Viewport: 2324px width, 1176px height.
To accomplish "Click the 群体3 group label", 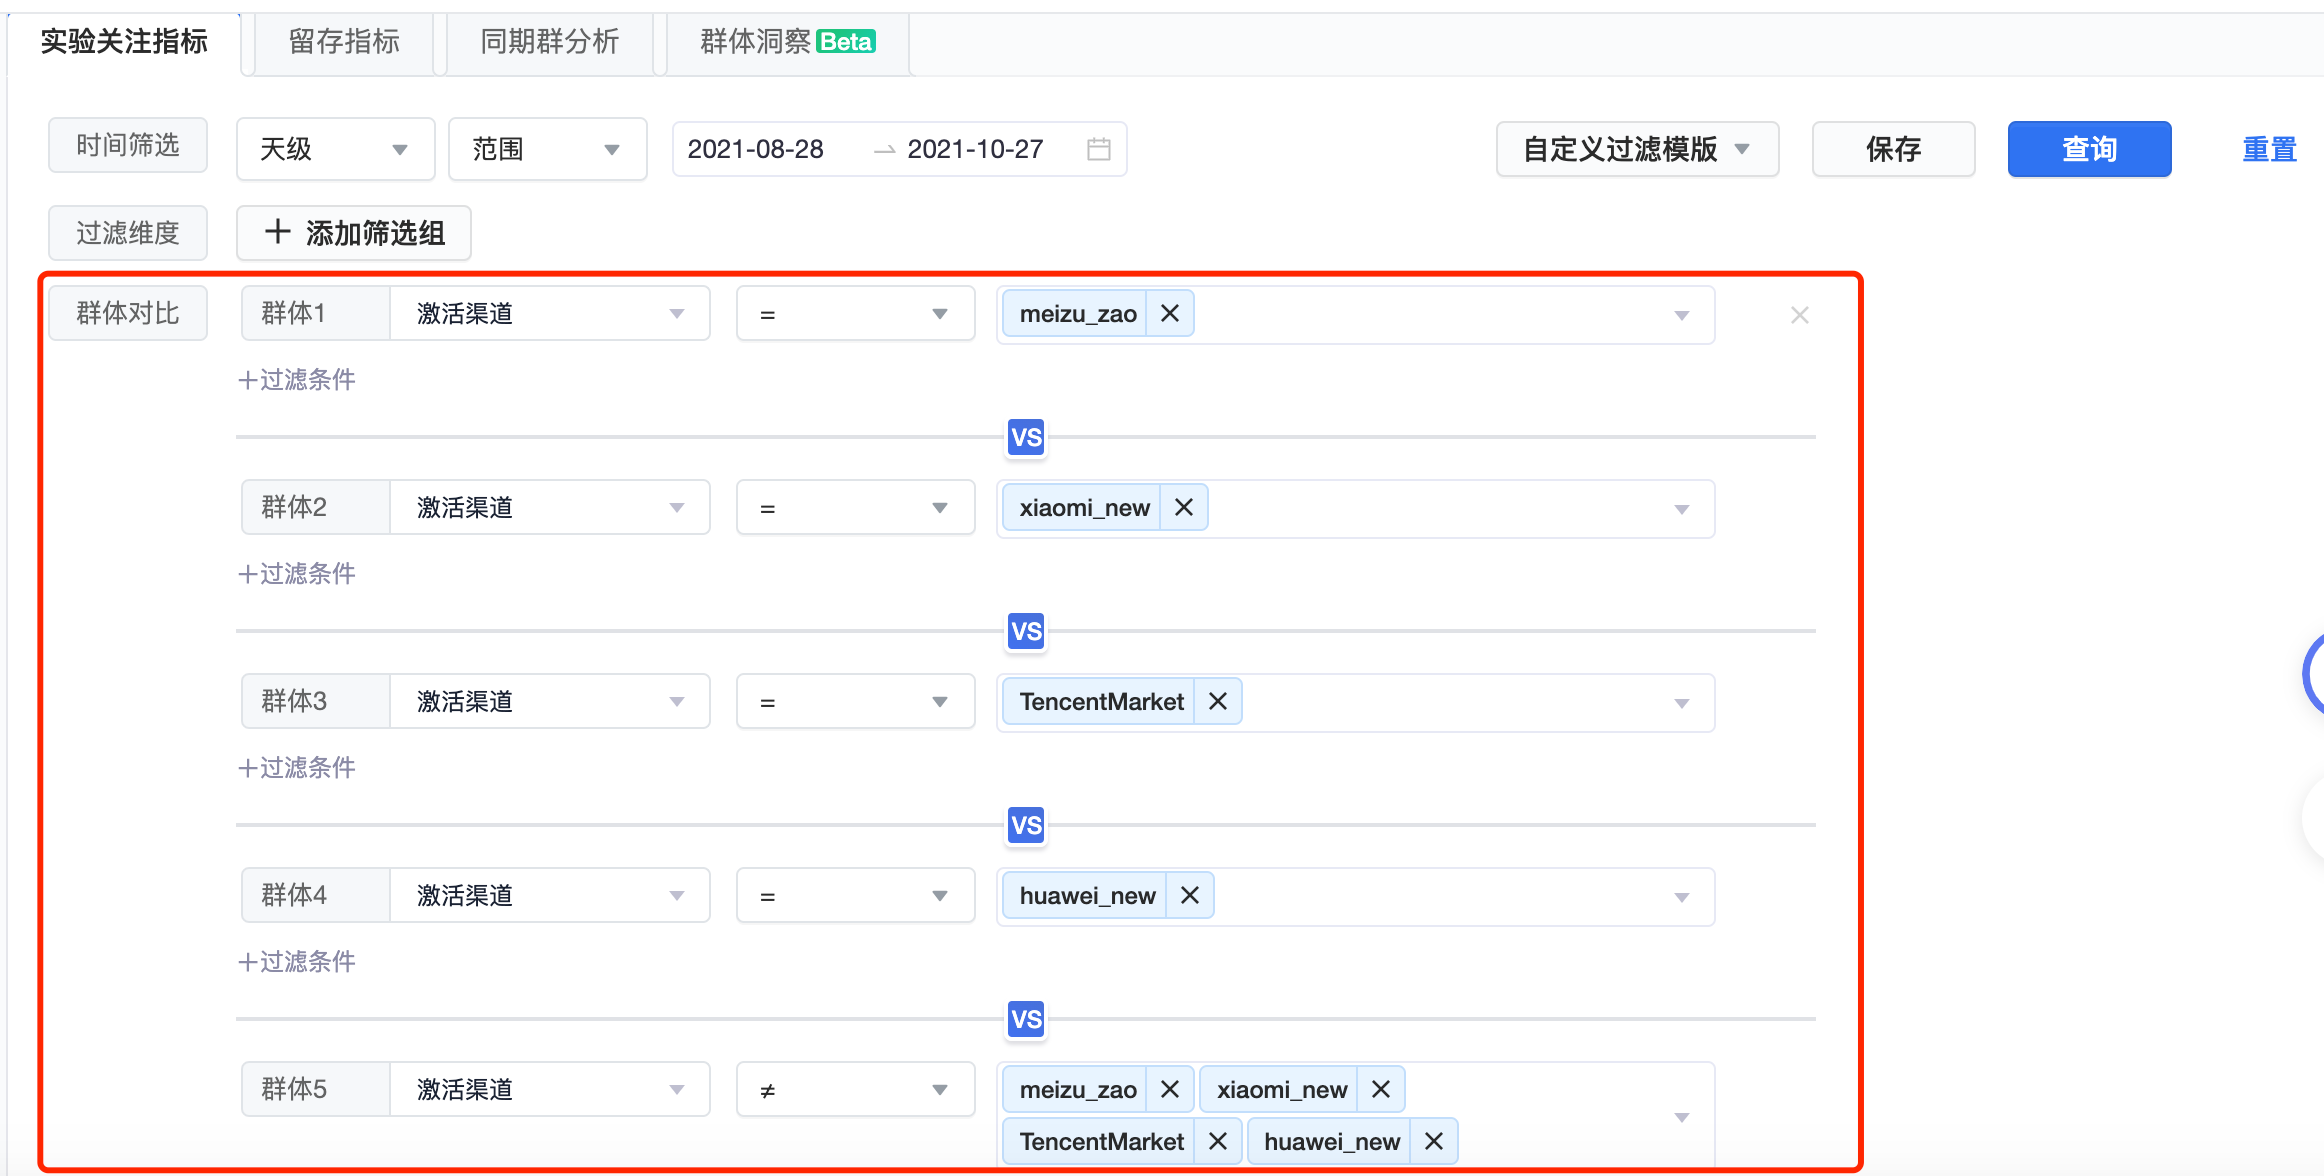I will coord(316,702).
